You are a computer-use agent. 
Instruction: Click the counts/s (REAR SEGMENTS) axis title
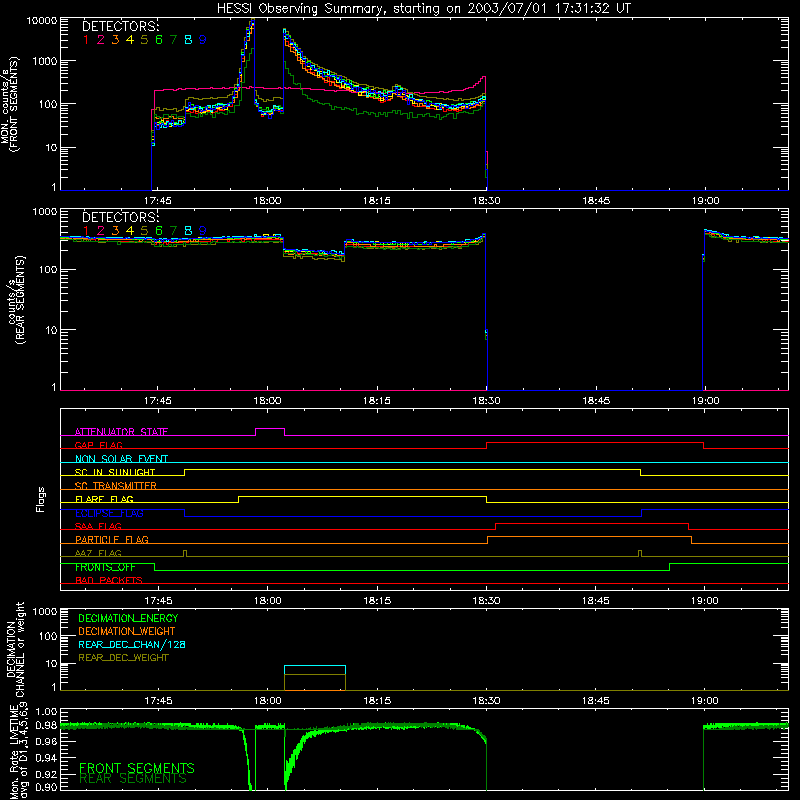(15, 300)
